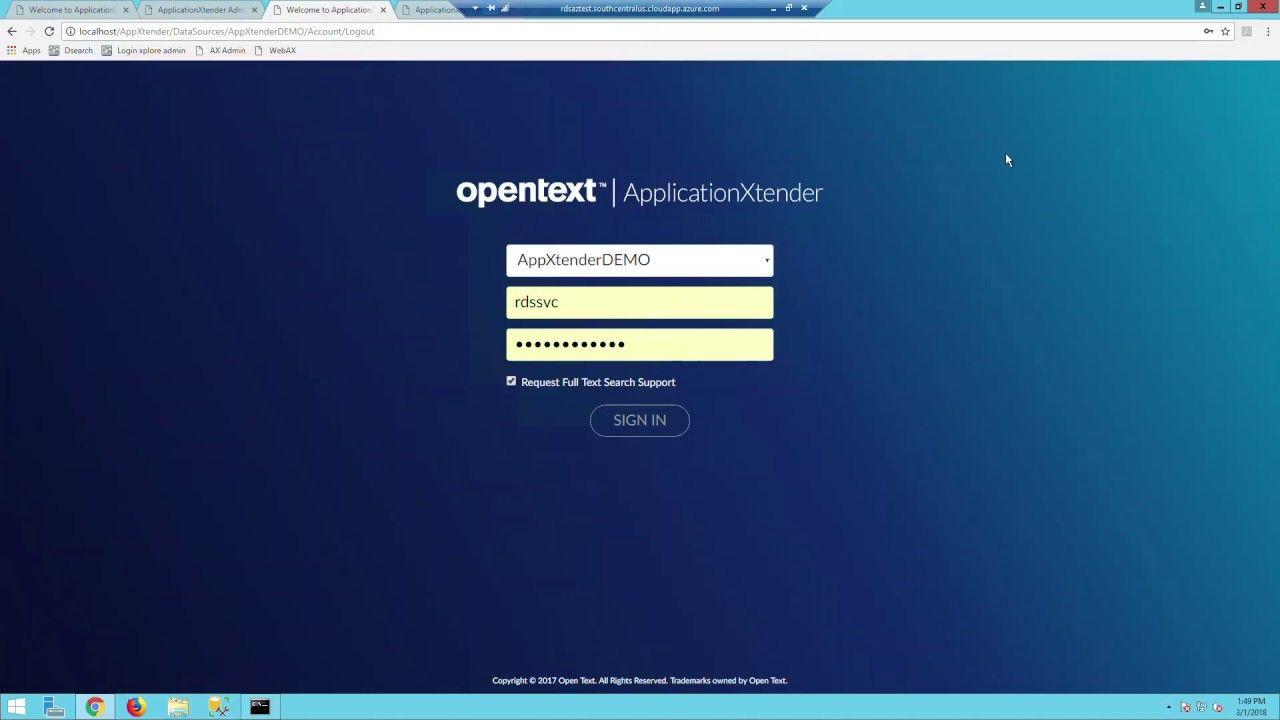Bookmark this page with the star icon
Screen dimensions: 1280x720
(x=1225, y=31)
